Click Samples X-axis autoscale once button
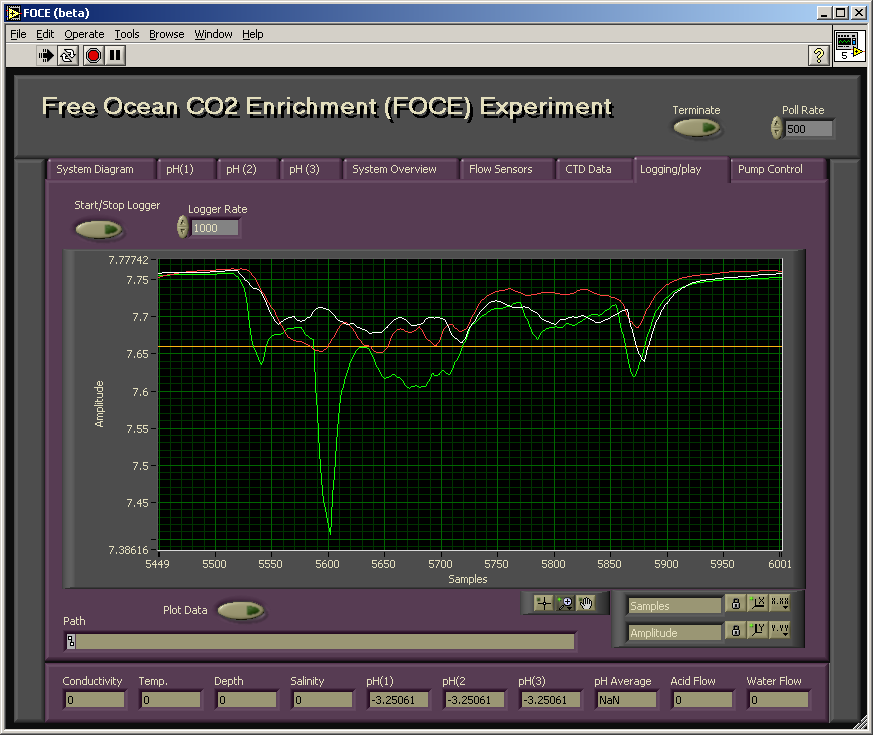 pyautogui.click(x=757, y=603)
